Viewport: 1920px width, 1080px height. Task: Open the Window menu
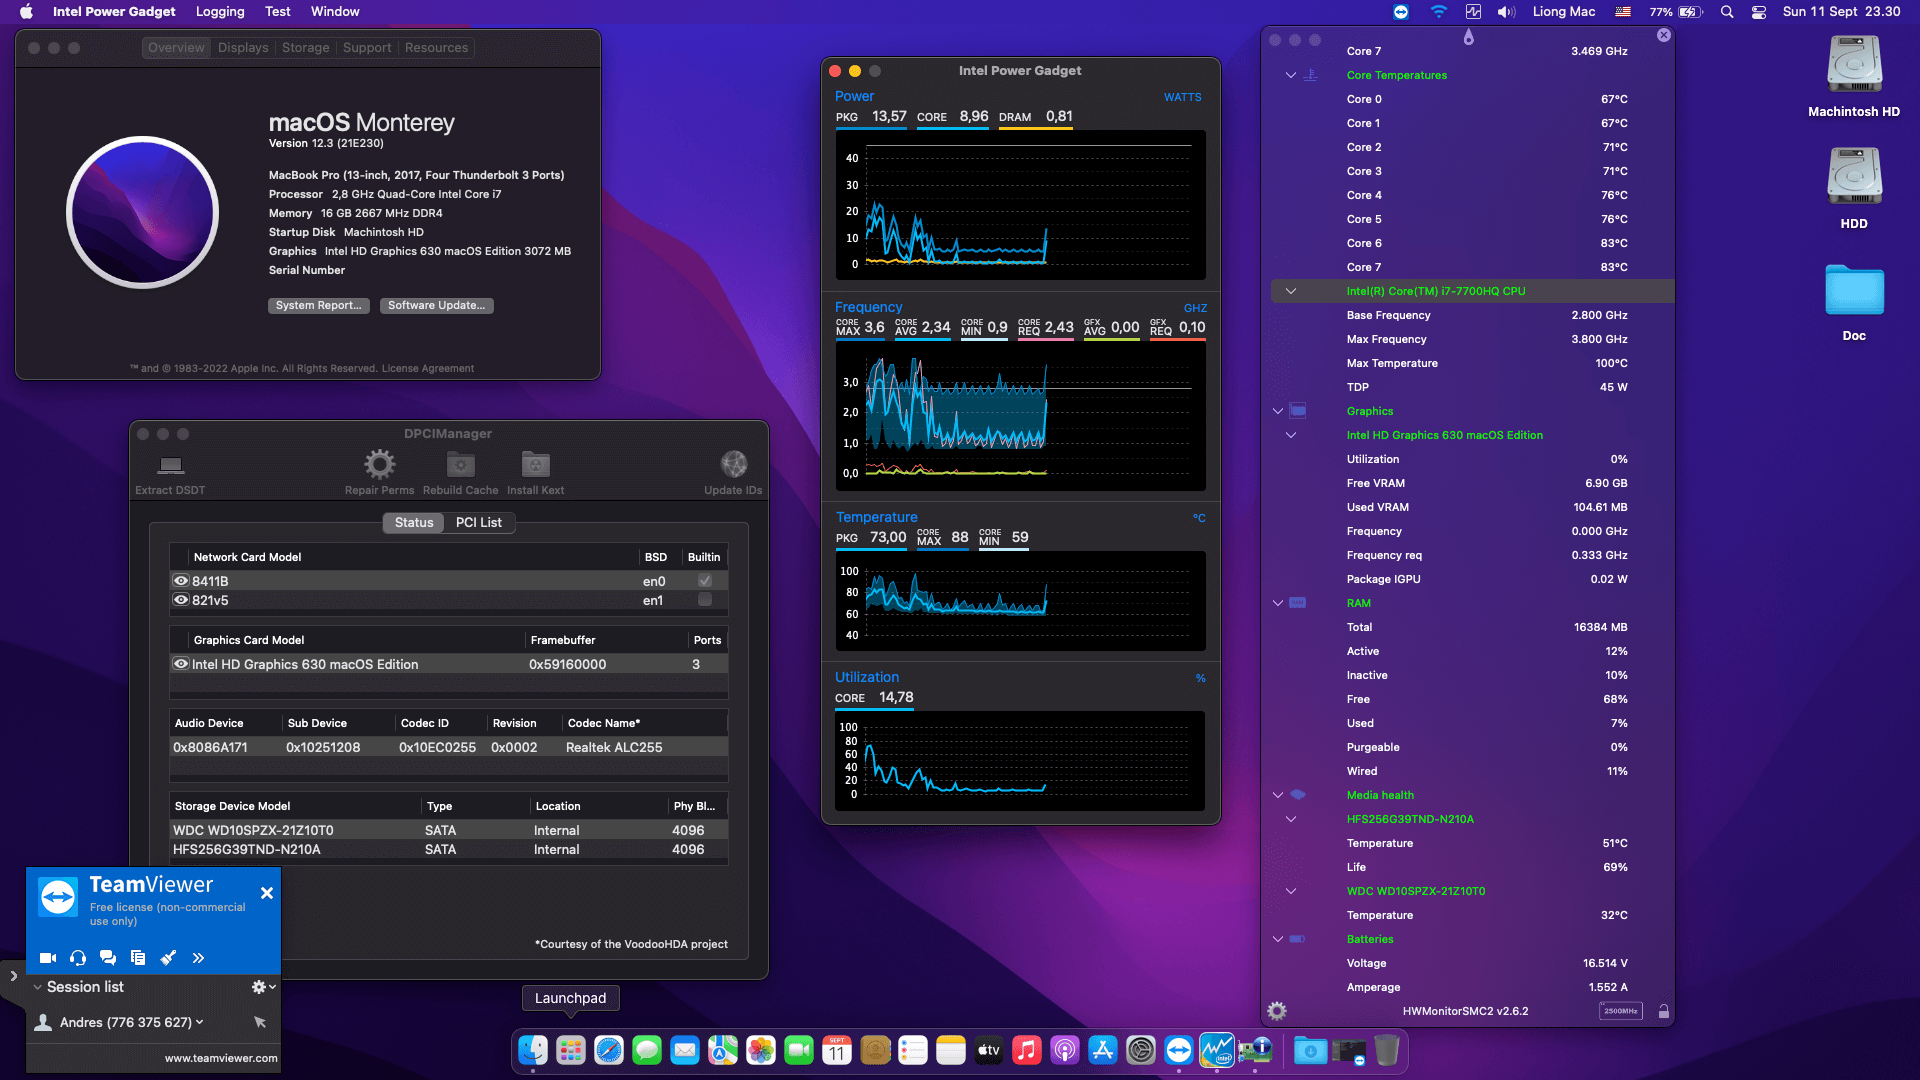335,12
